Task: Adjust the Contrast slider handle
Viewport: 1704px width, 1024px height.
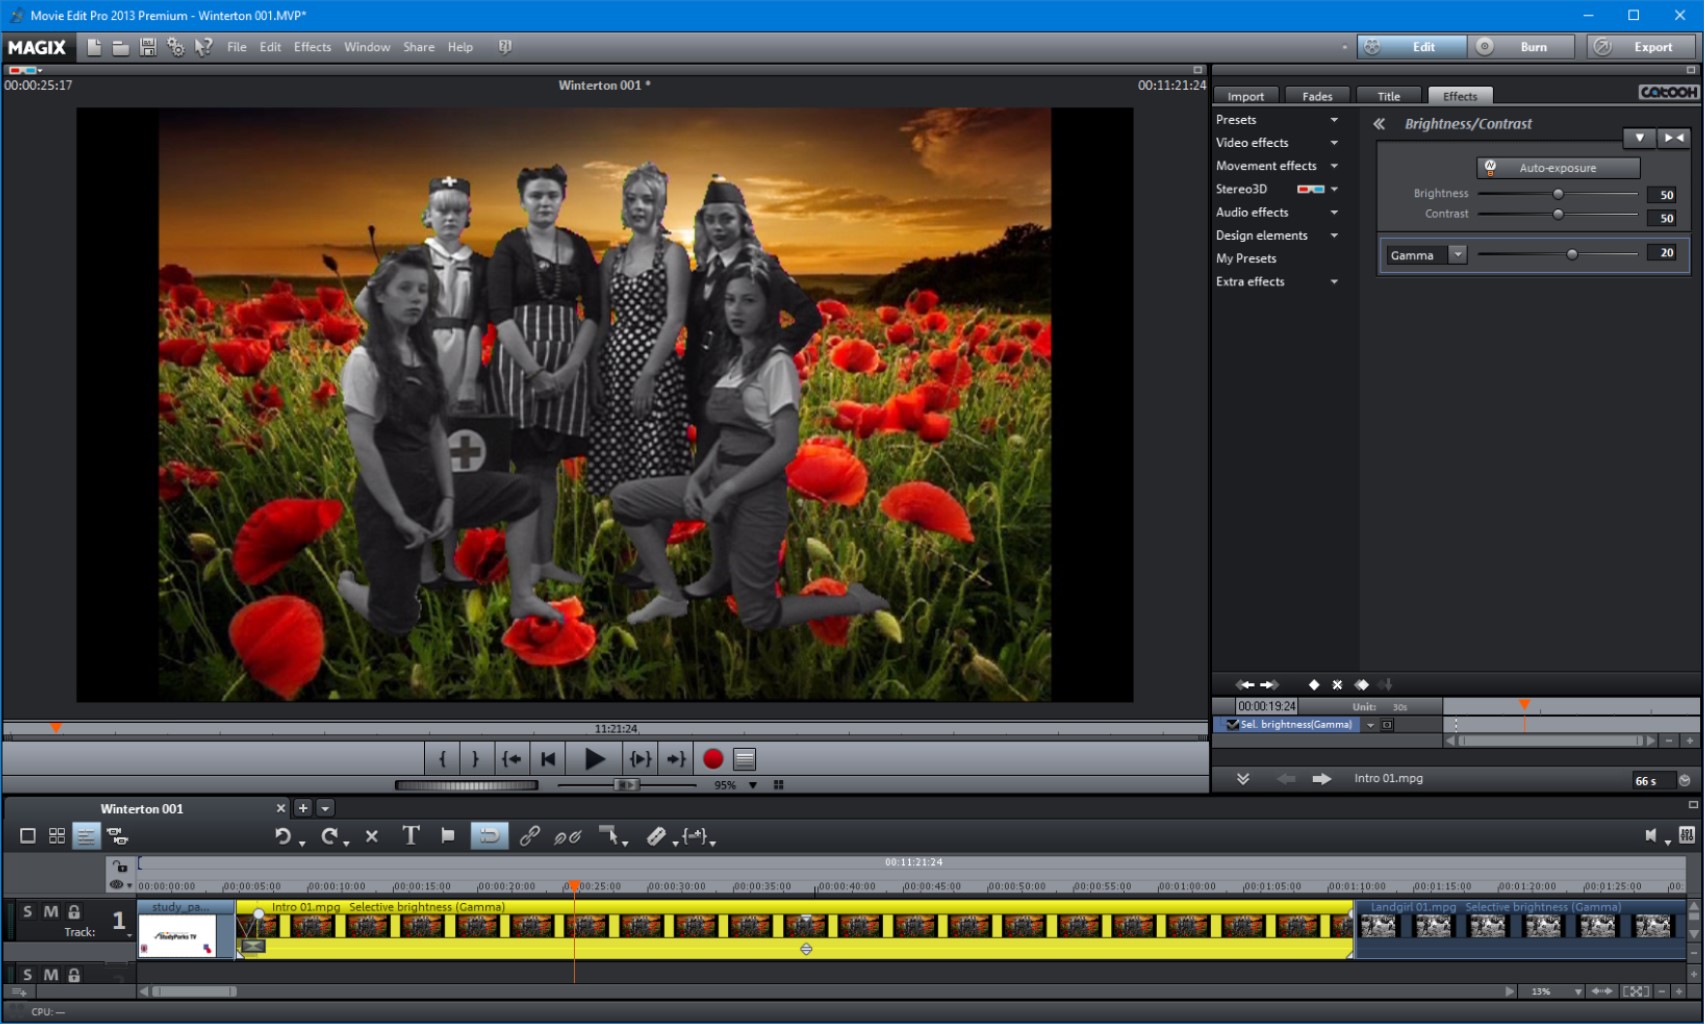Action: 1558,214
